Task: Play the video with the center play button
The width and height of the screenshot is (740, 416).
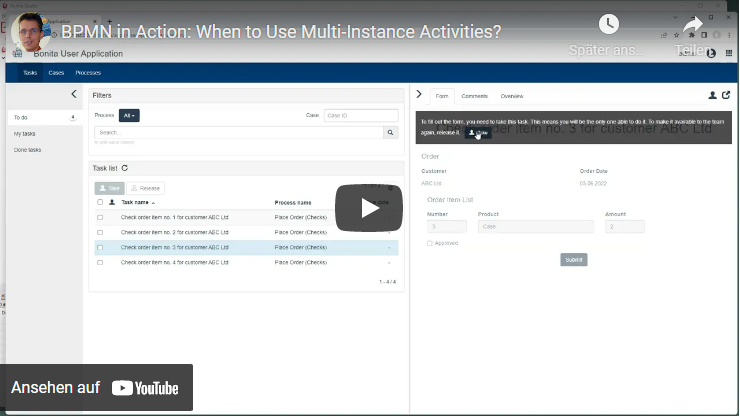Action: [x=369, y=208]
